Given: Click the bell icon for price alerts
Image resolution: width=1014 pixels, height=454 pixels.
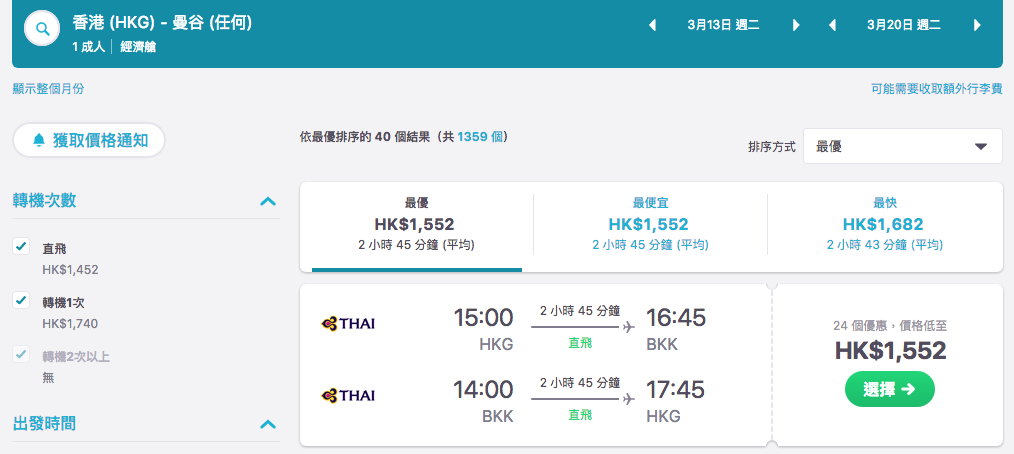Looking at the screenshot, I should point(39,140).
